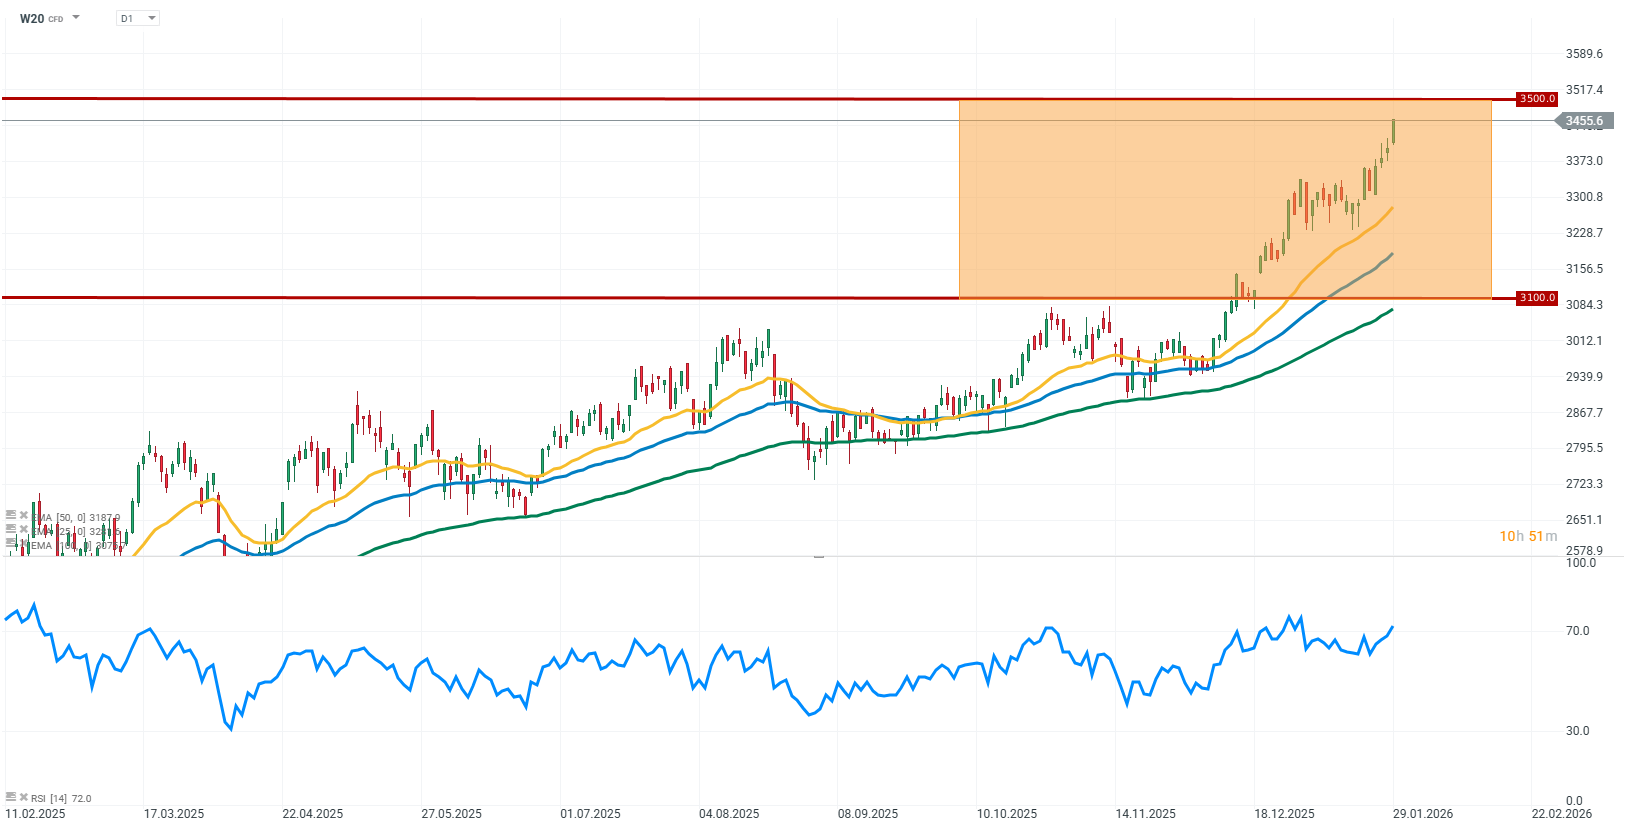Open the W20 CFD symbol dropdown arrow

tap(76, 18)
